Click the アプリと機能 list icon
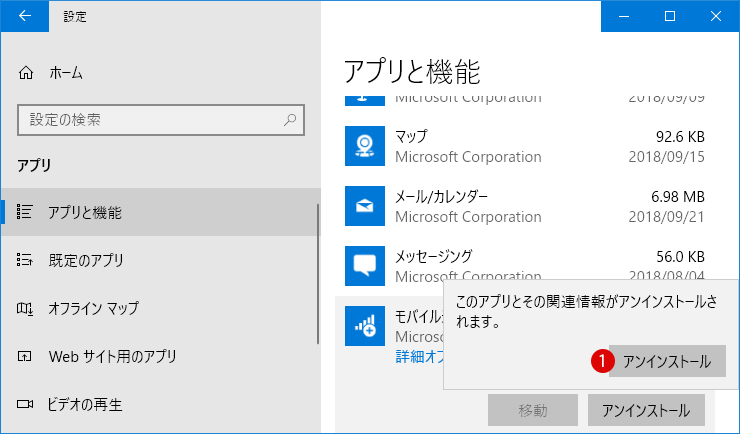Viewport: 740px width, 434px height. tap(25, 212)
